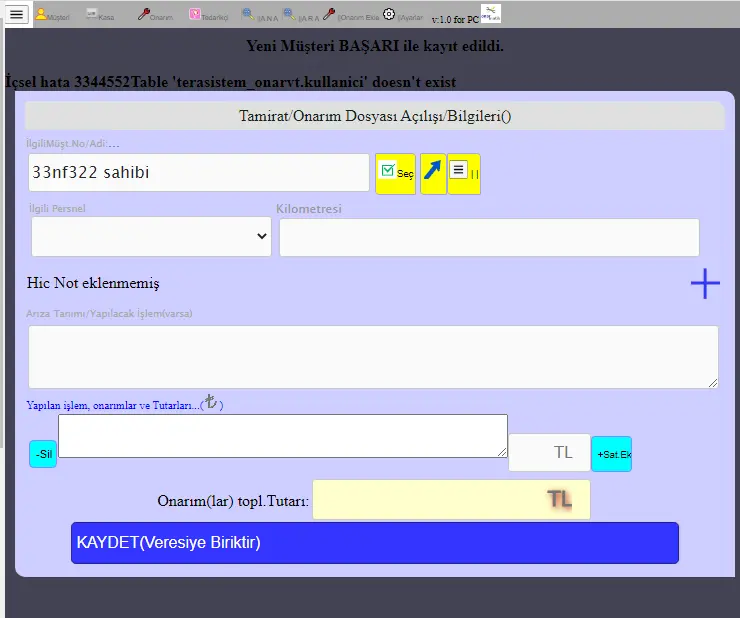Image resolution: width=740 pixels, height=618 pixels.
Task: Click the yellow list icon button
Action: click(x=463, y=173)
